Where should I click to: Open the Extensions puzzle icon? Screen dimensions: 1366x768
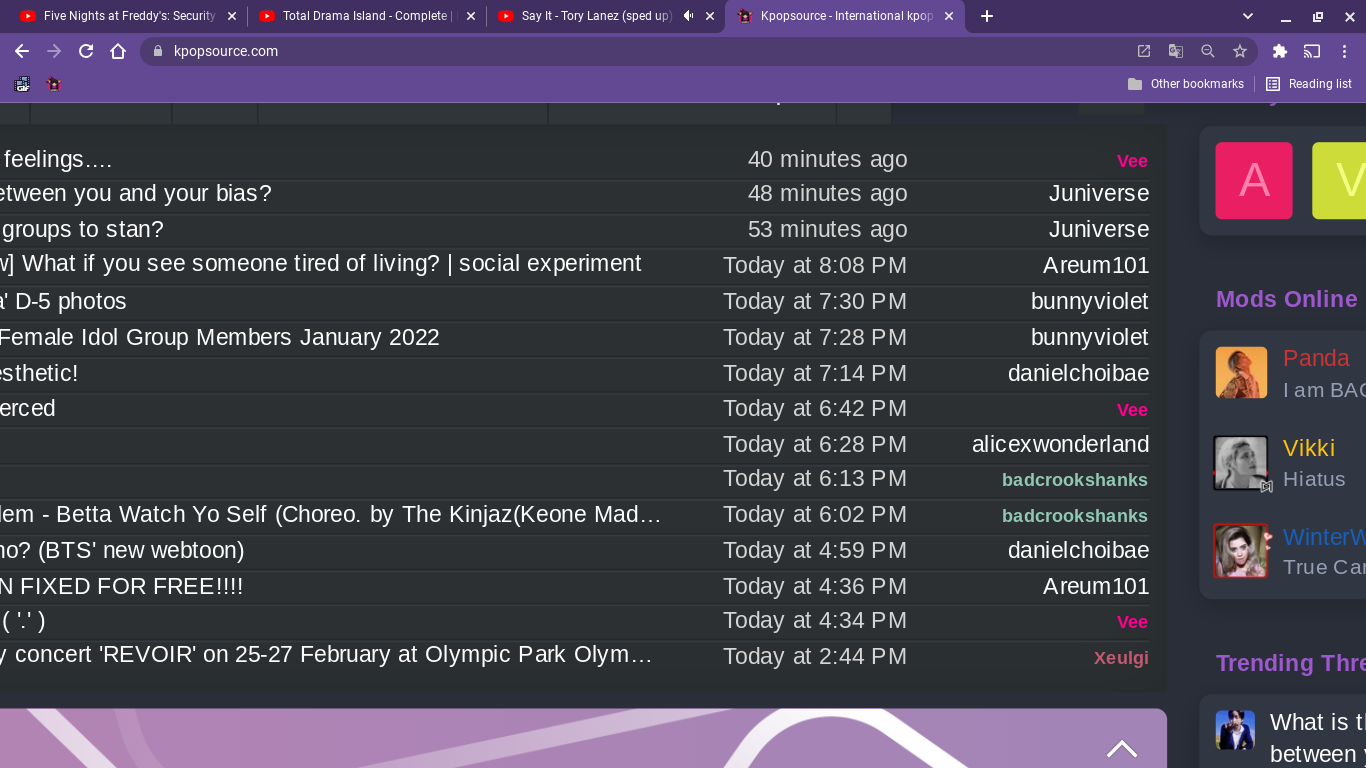click(x=1280, y=51)
